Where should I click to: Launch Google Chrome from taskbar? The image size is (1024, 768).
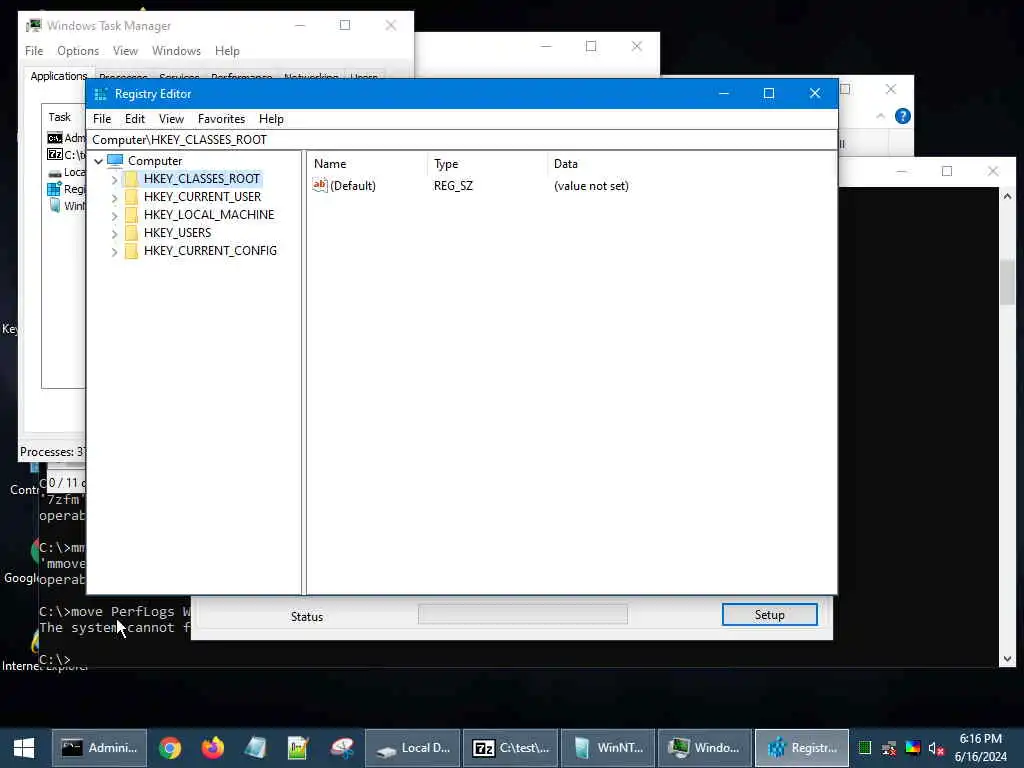coord(170,748)
